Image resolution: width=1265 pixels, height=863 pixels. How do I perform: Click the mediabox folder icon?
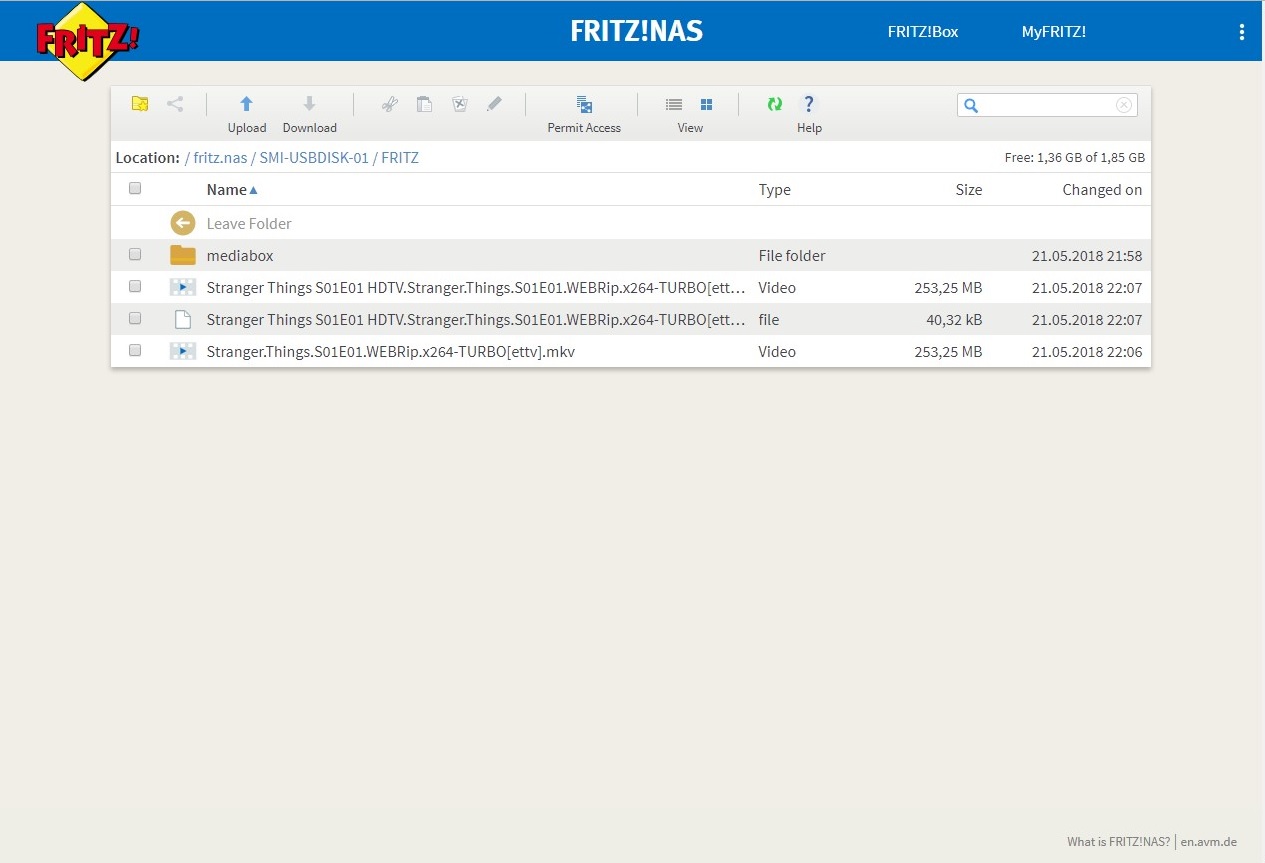coord(183,255)
